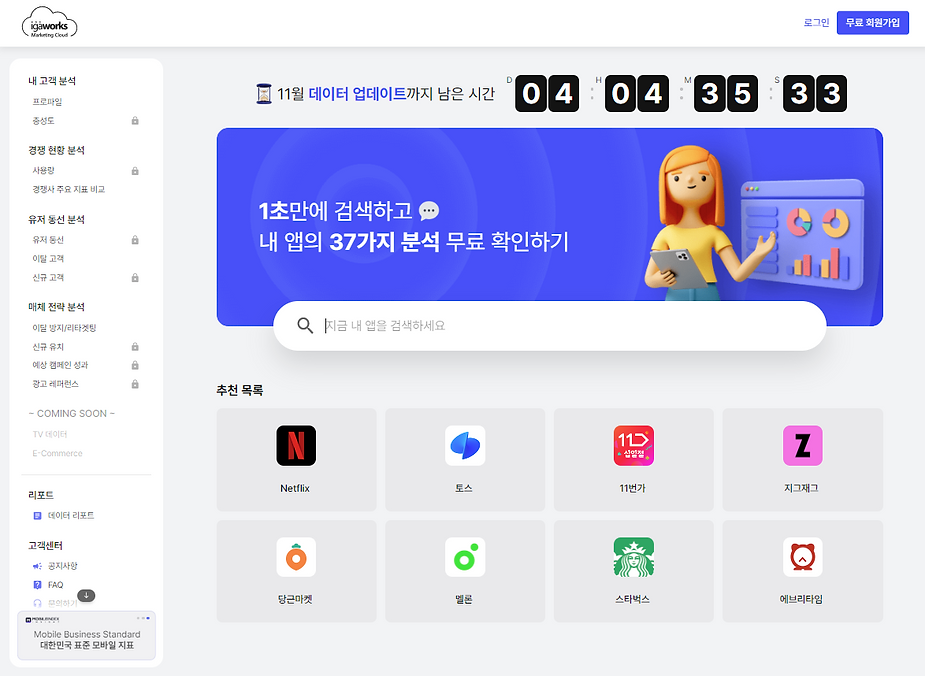925x676 pixels.
Task: Select 사용량 in sidebar
Action: 43,170
